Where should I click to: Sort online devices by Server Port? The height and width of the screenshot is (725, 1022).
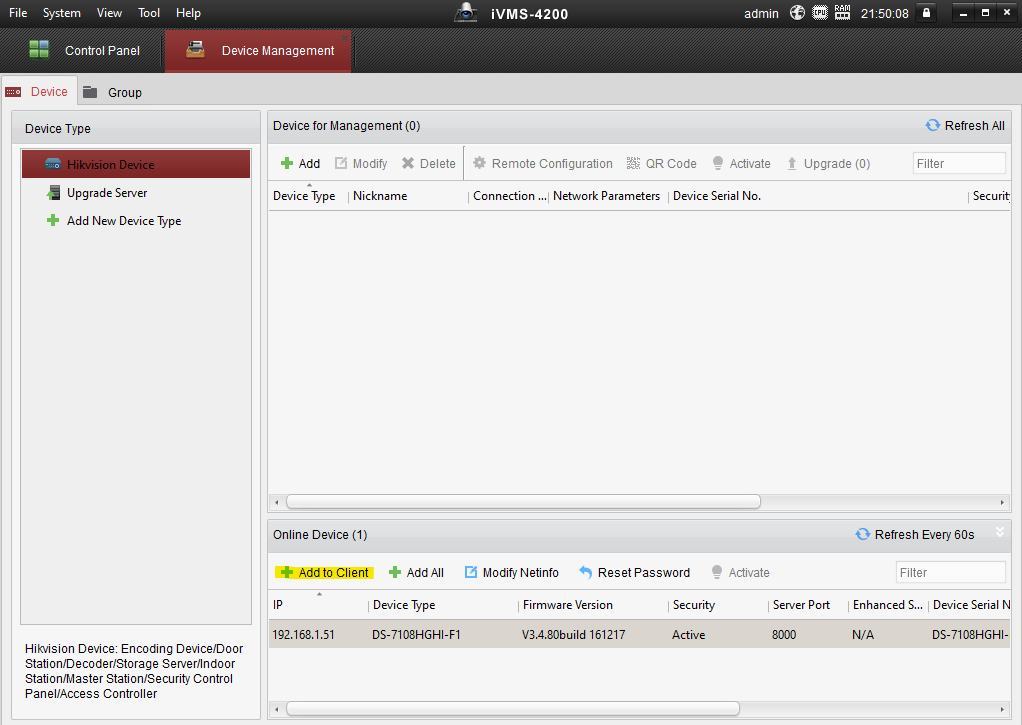(x=801, y=605)
